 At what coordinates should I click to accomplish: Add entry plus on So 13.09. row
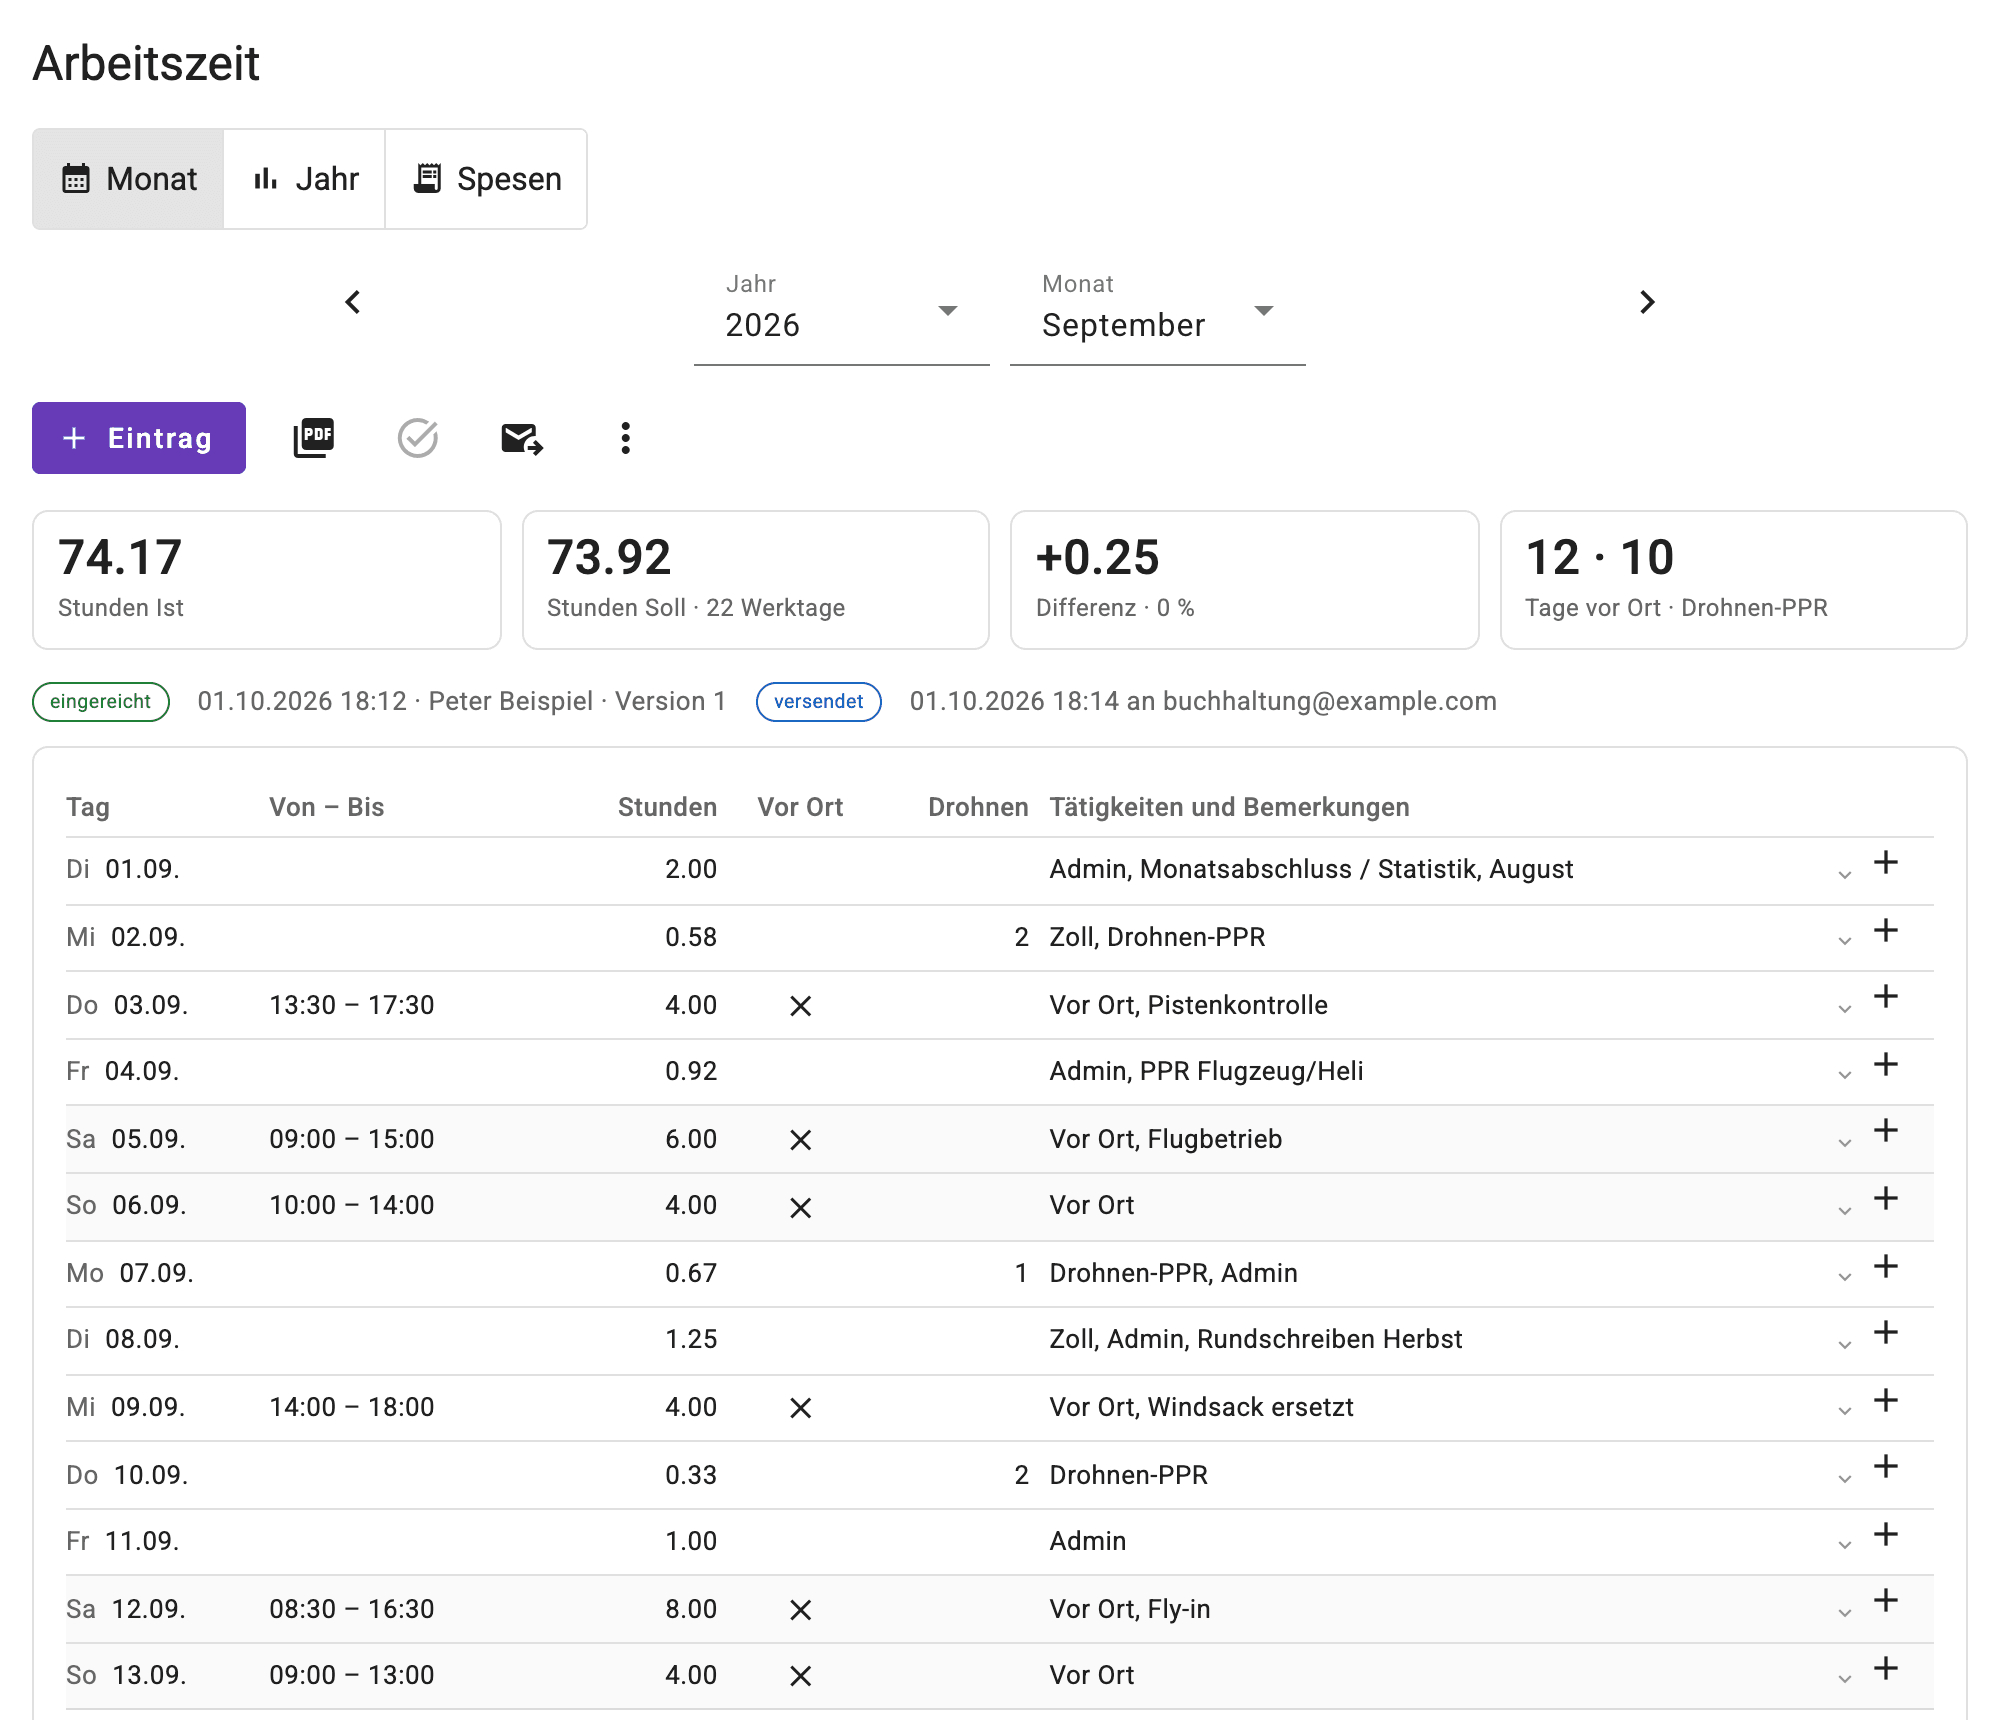tap(1886, 1669)
